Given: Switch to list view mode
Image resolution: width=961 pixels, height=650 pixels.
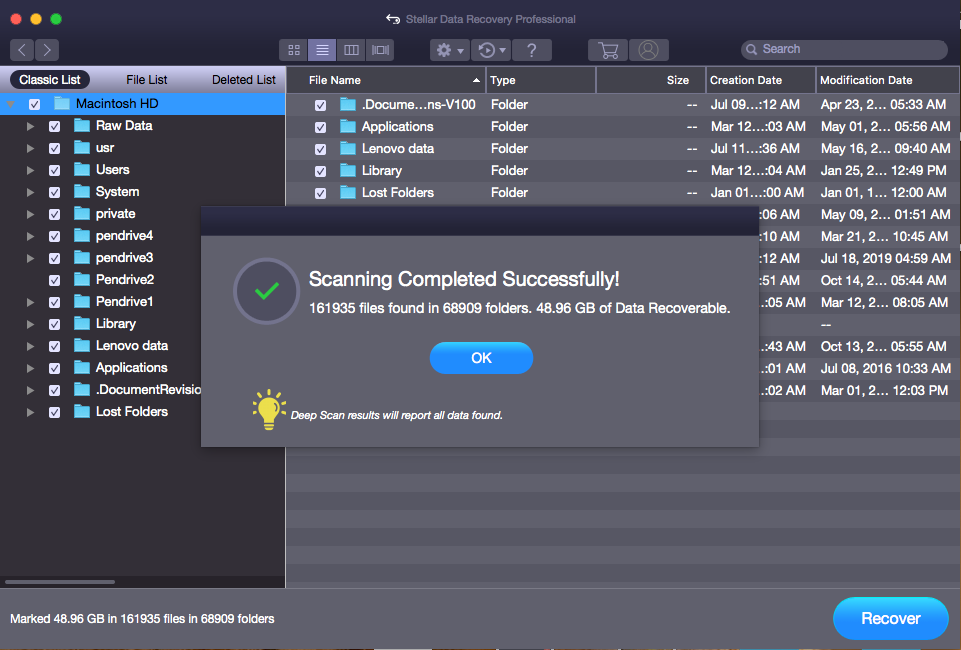Looking at the screenshot, I should [x=322, y=50].
